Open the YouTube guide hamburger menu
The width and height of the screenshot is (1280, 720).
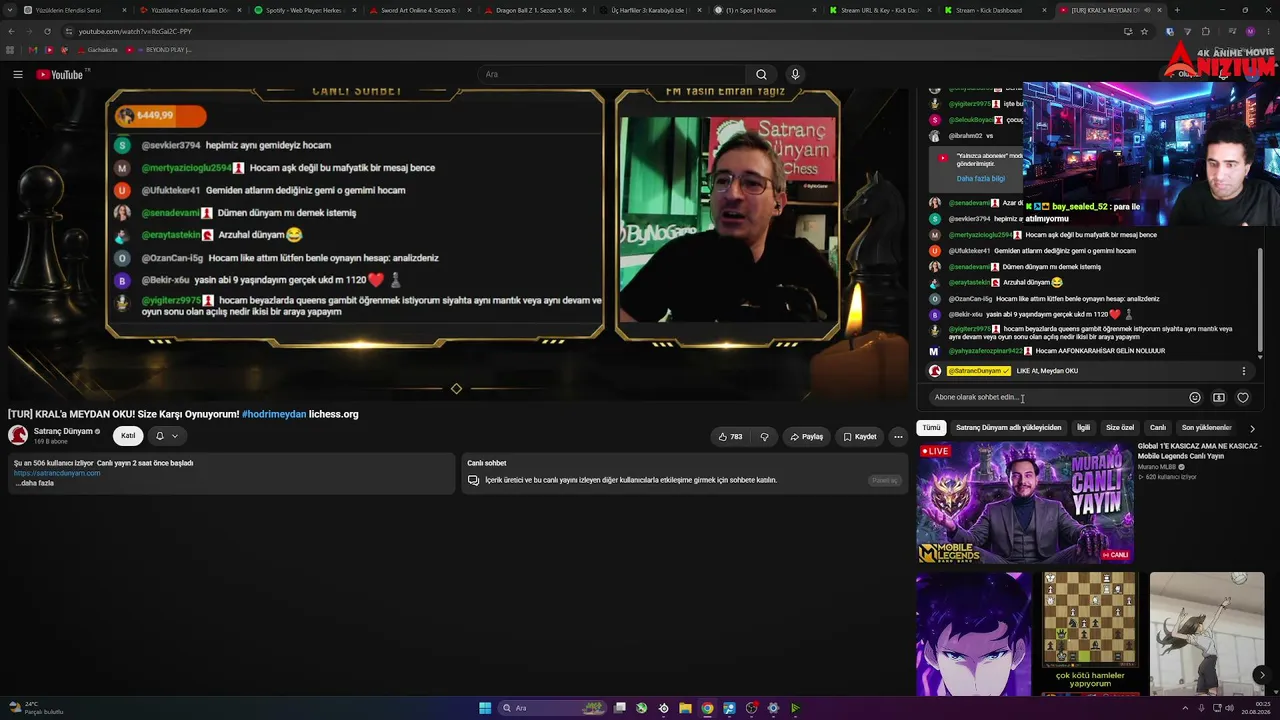click(x=18, y=74)
